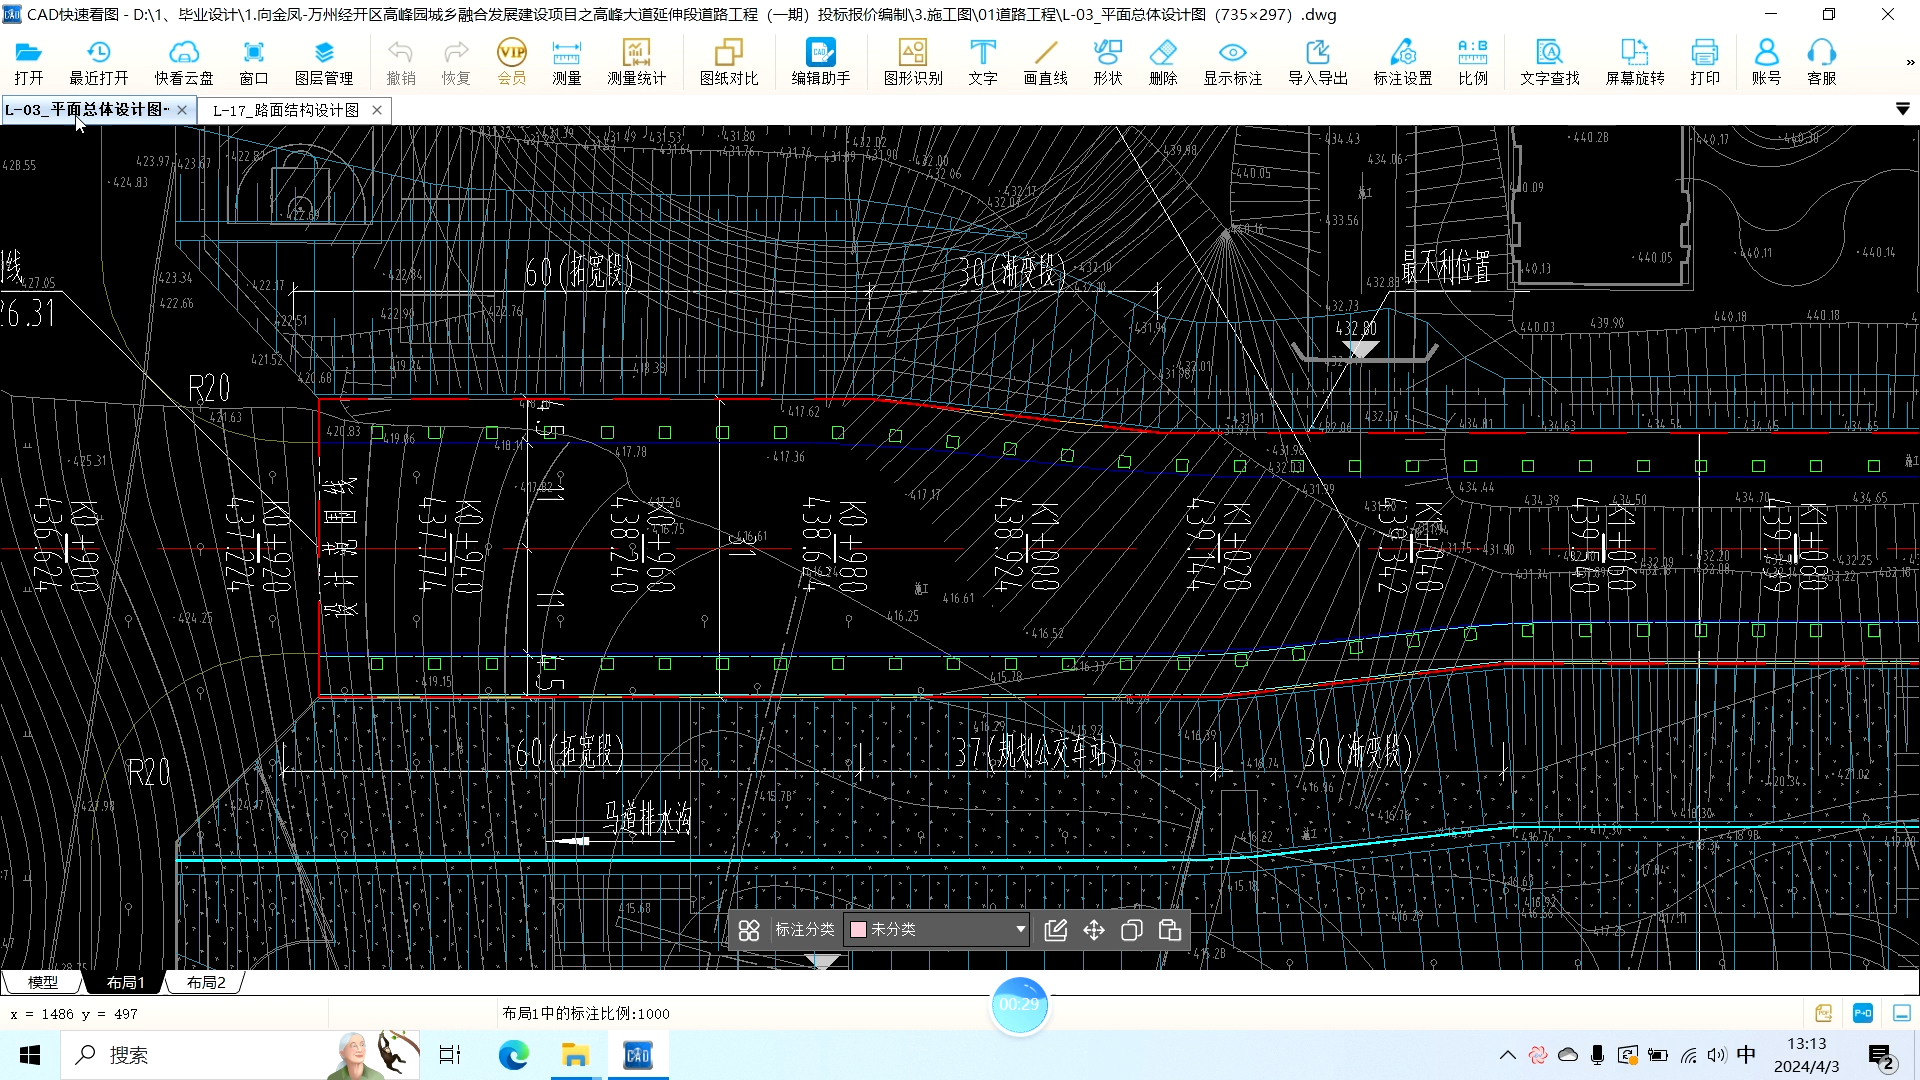This screenshot has width=1920, height=1080.
Task: Switch to the 布局2 layout tab
Action: [206, 982]
